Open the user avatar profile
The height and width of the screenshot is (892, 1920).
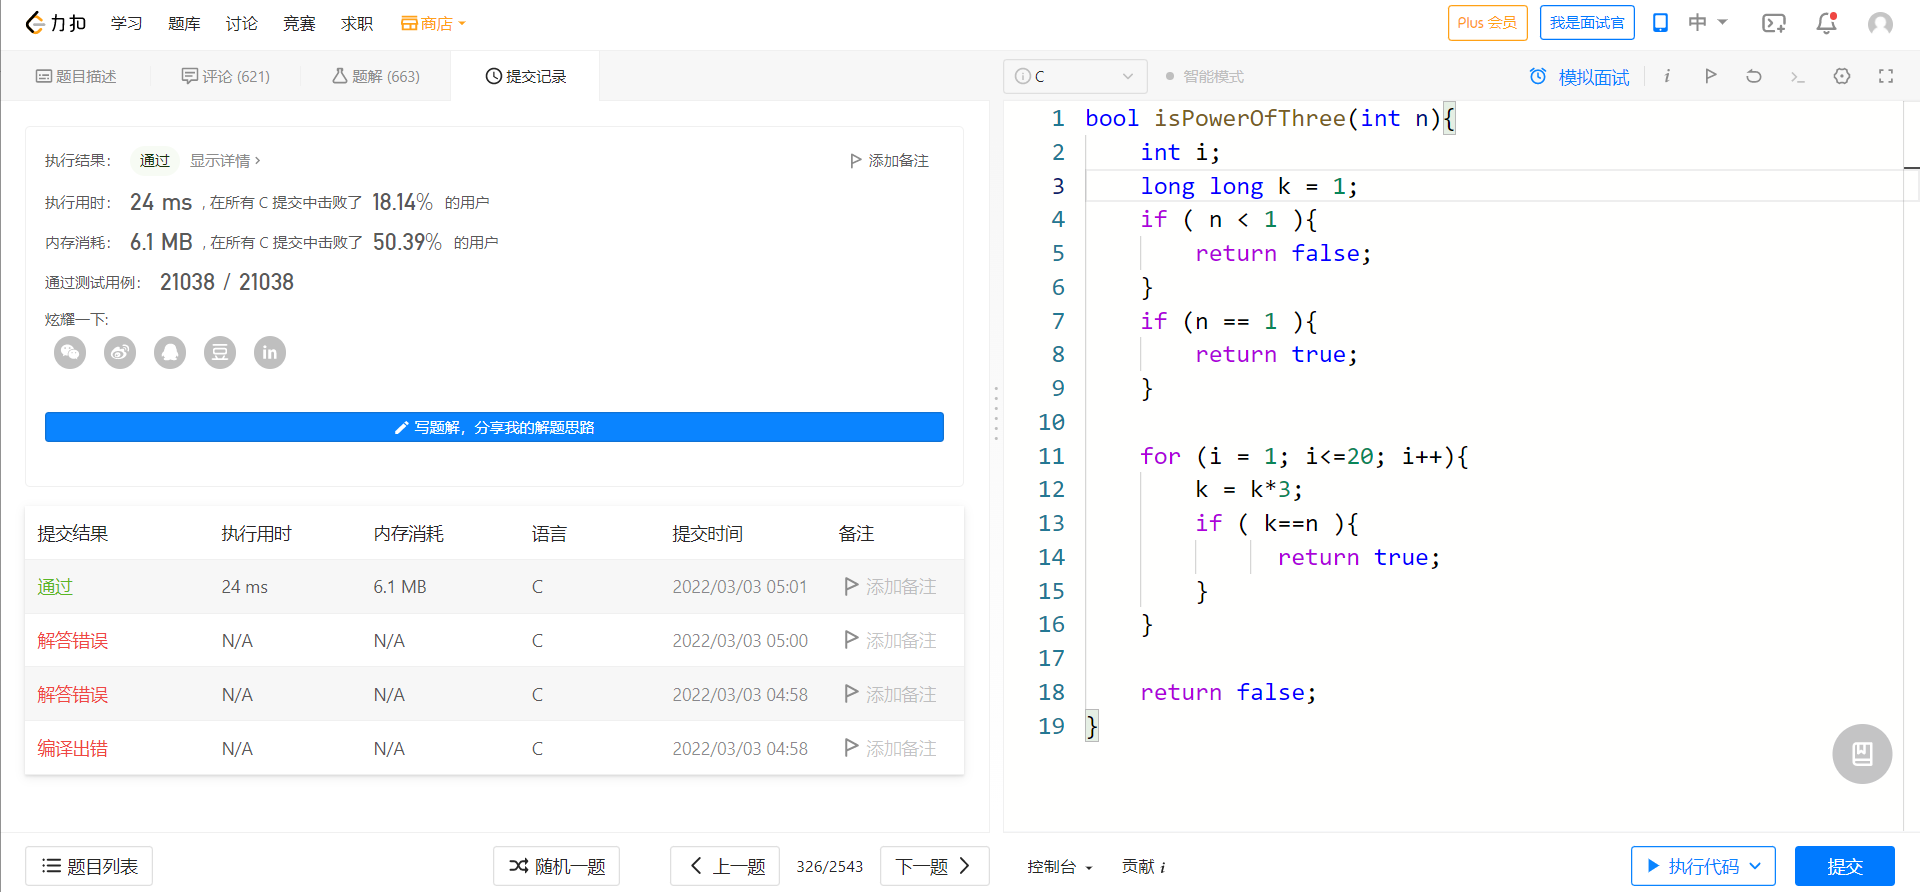pos(1880,23)
